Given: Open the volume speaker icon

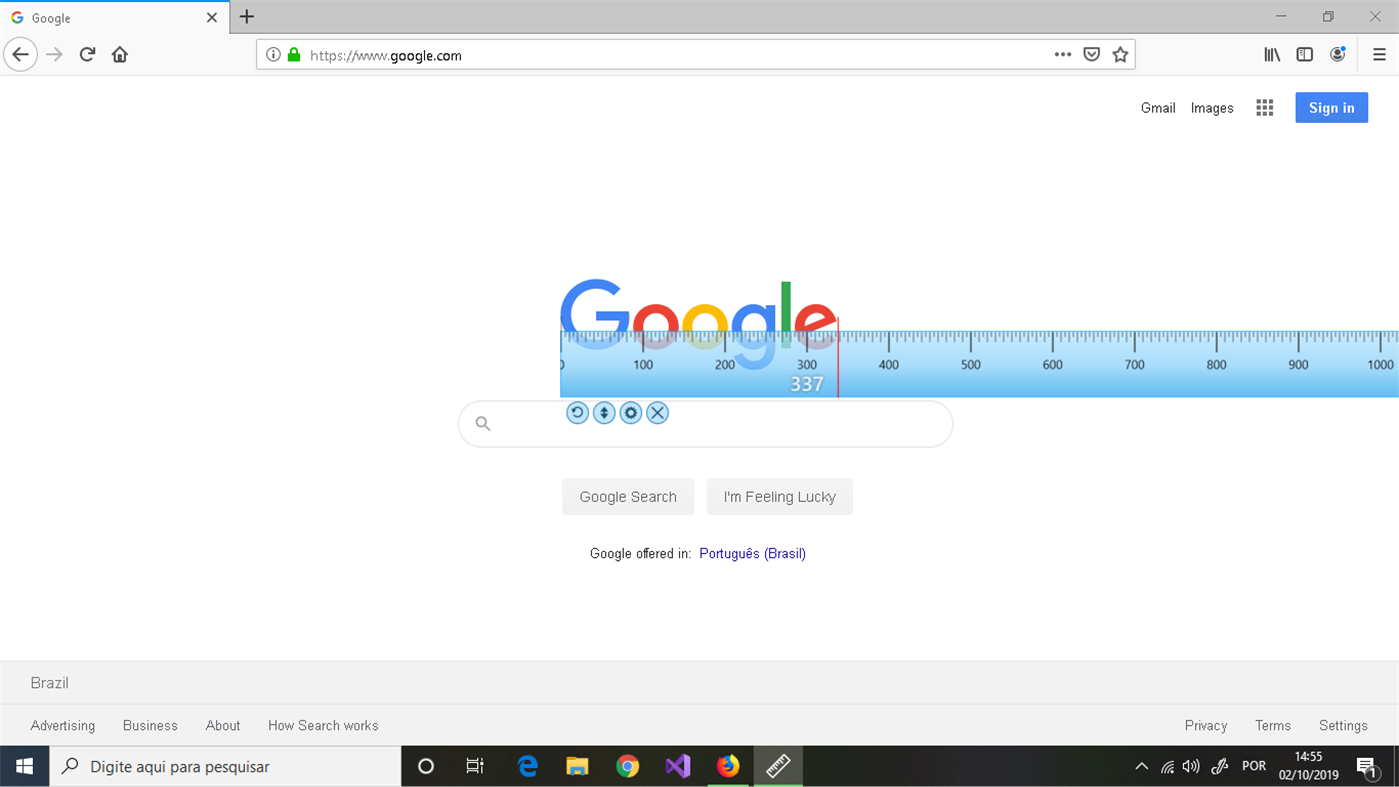Looking at the screenshot, I should click(1191, 767).
